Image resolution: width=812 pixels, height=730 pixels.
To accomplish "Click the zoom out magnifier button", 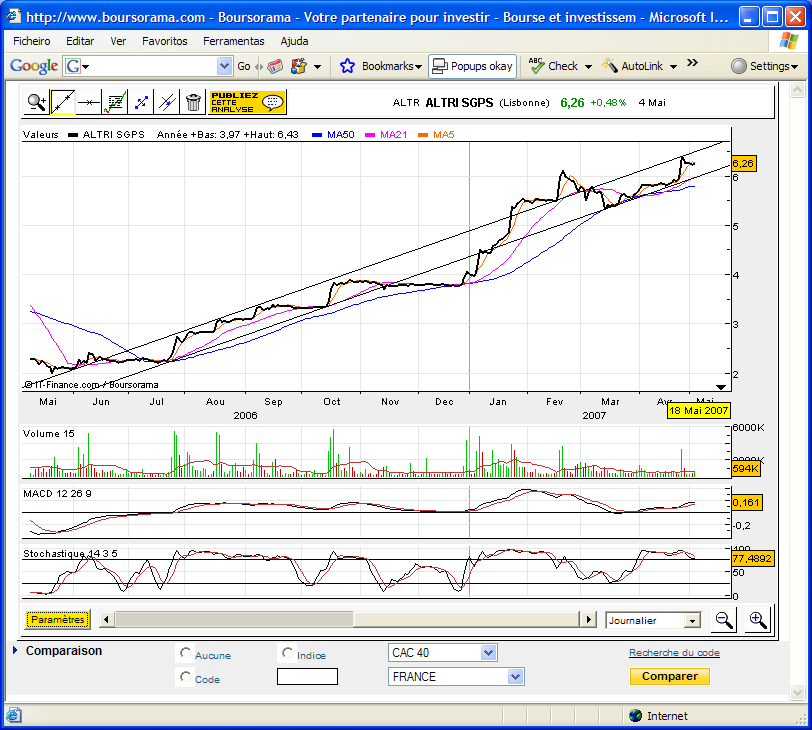I will [x=723, y=620].
